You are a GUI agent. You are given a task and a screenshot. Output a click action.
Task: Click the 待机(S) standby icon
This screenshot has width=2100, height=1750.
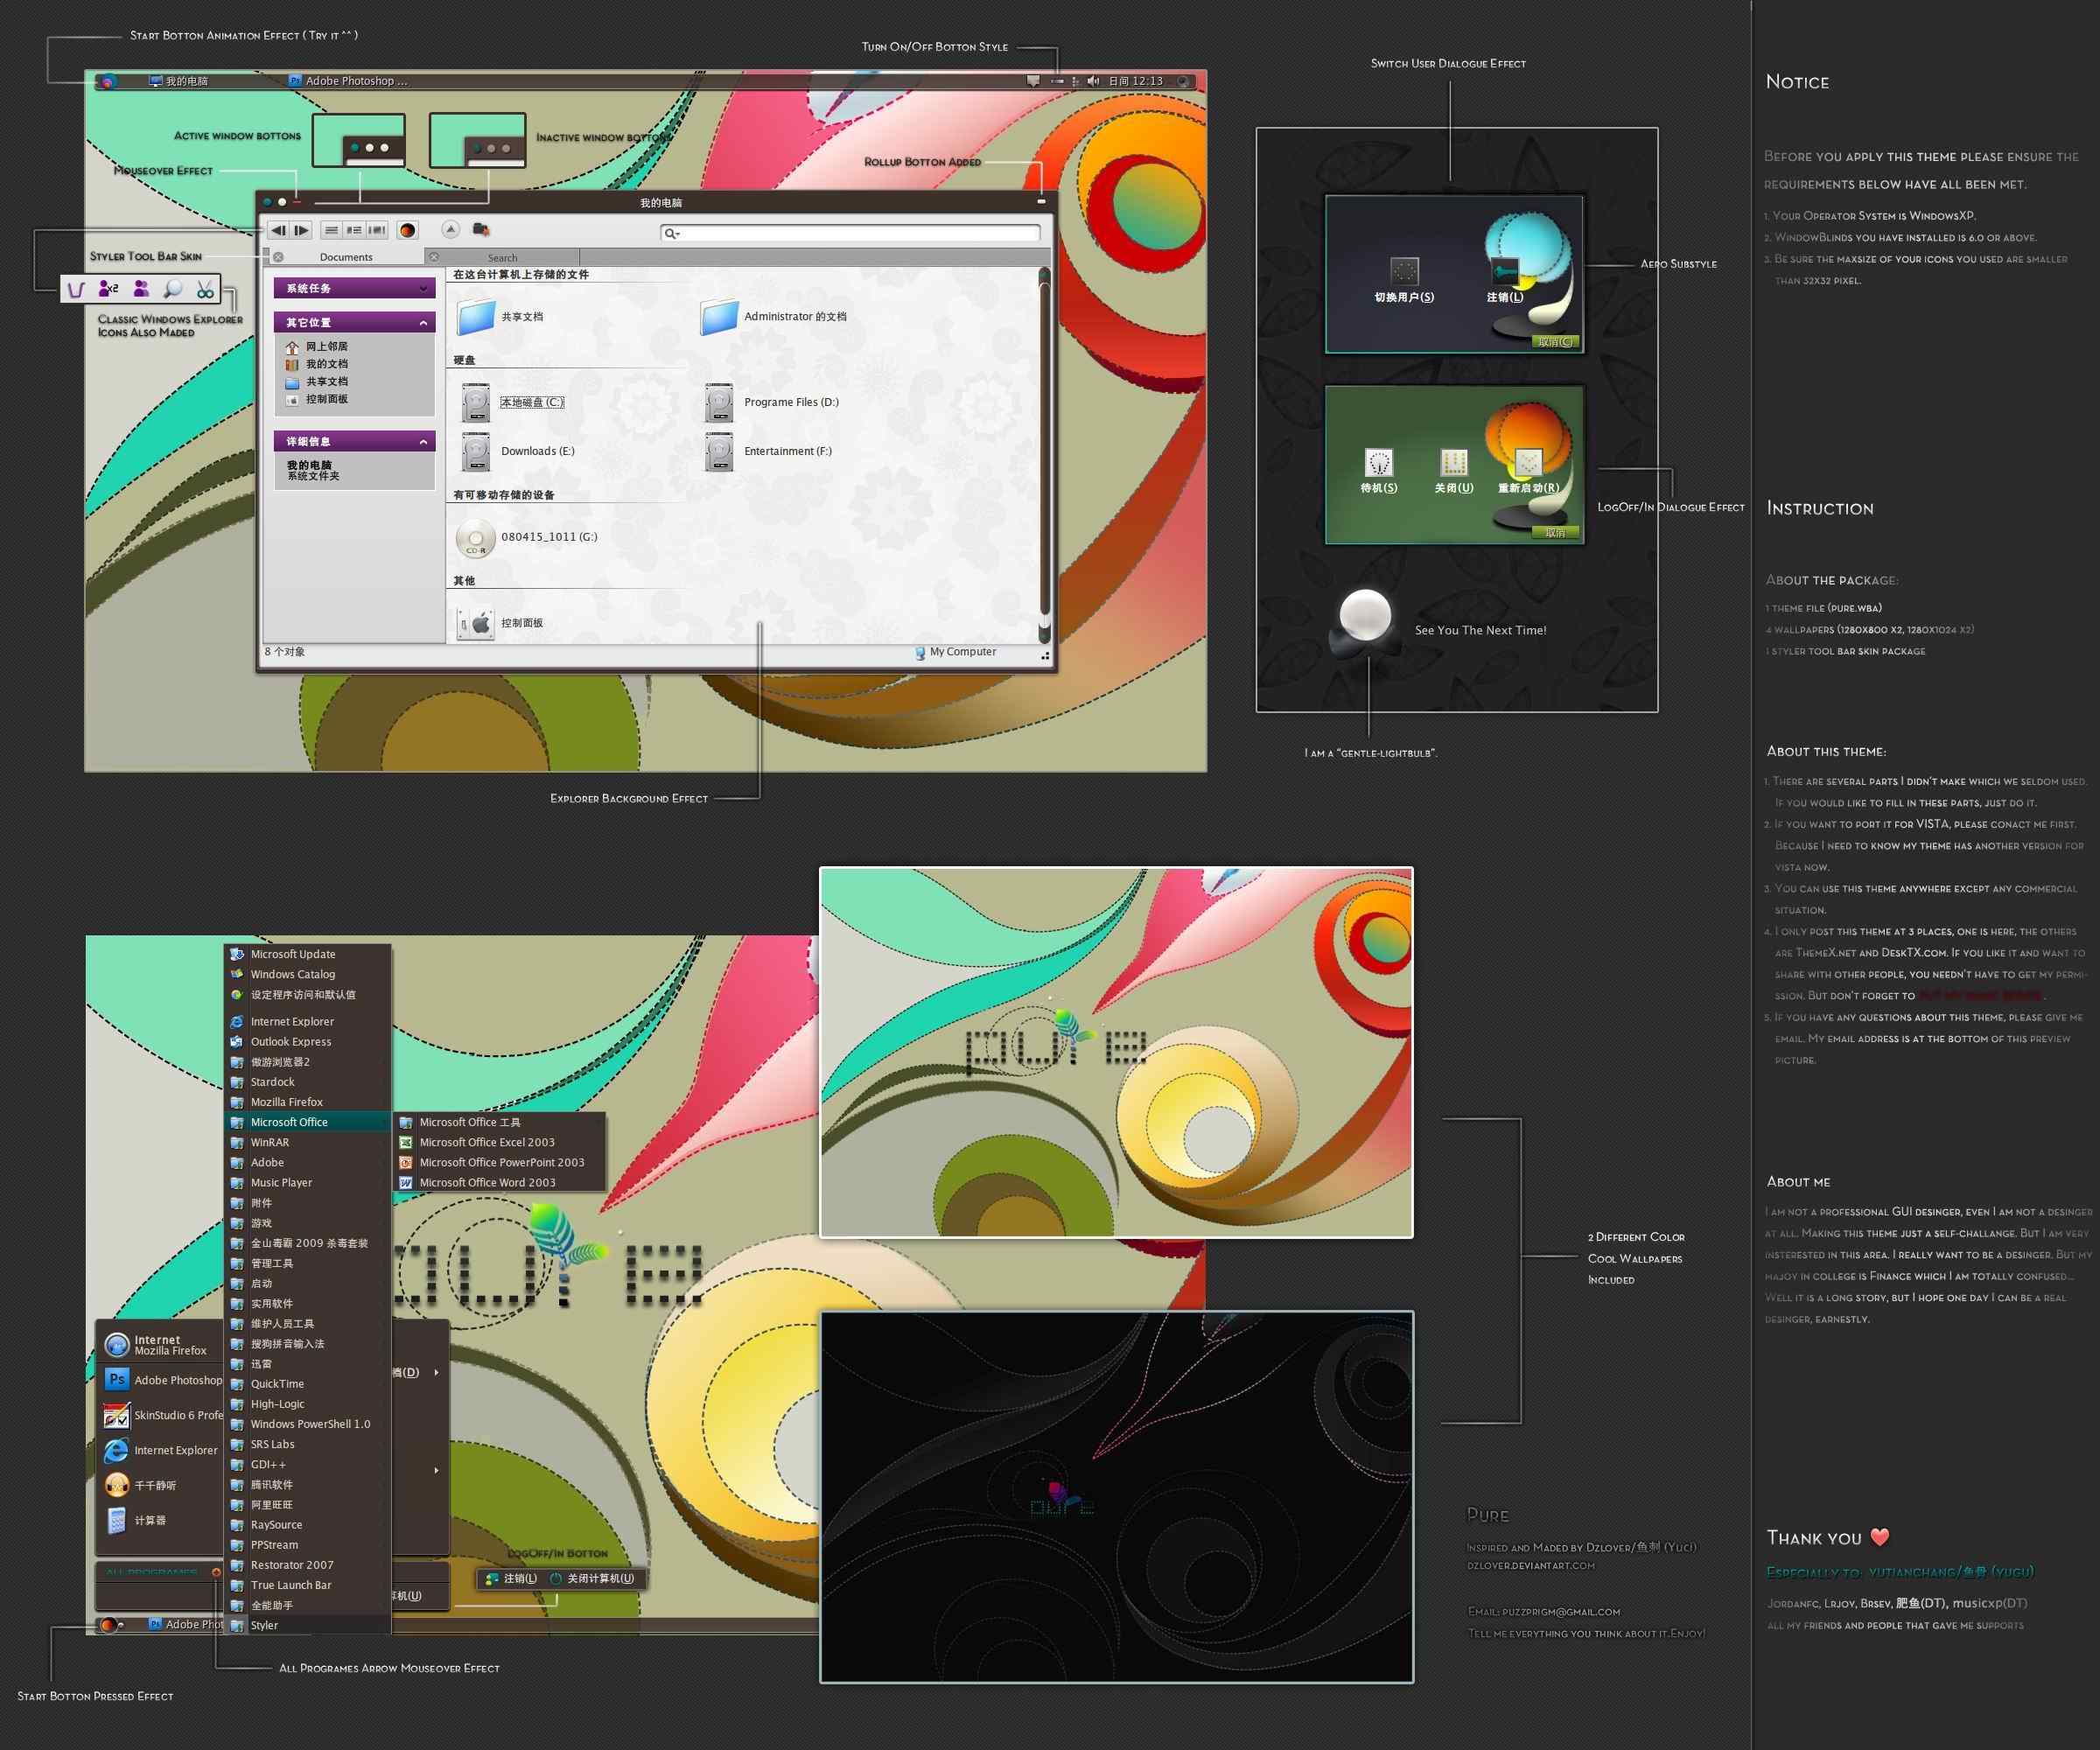[1379, 462]
